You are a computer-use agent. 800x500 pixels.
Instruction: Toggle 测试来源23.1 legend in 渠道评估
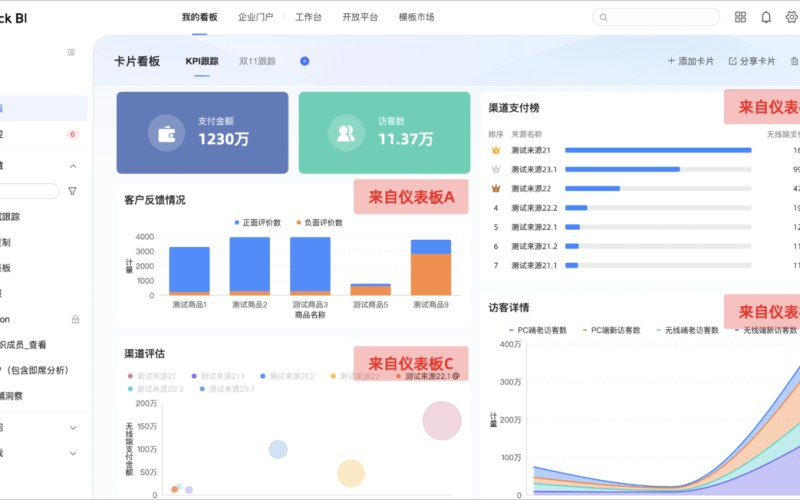coord(227,389)
